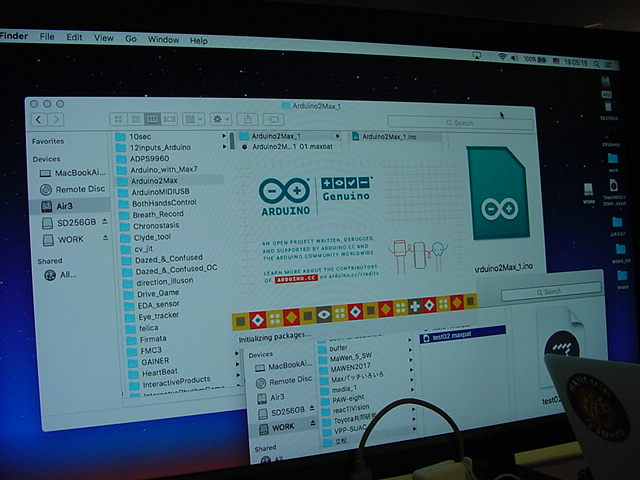640x480 pixels.
Task: Select the BothHandsControl folder
Action: [x=158, y=203]
